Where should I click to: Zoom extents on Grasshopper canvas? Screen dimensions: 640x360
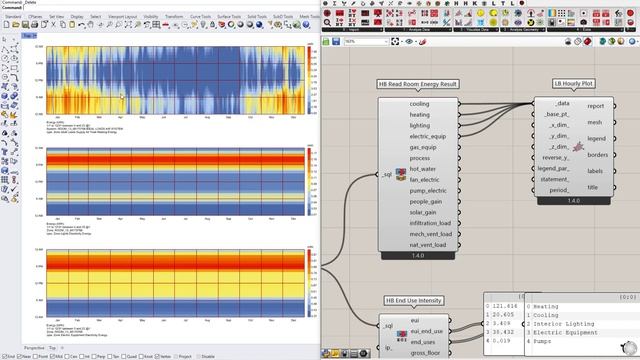[395, 42]
